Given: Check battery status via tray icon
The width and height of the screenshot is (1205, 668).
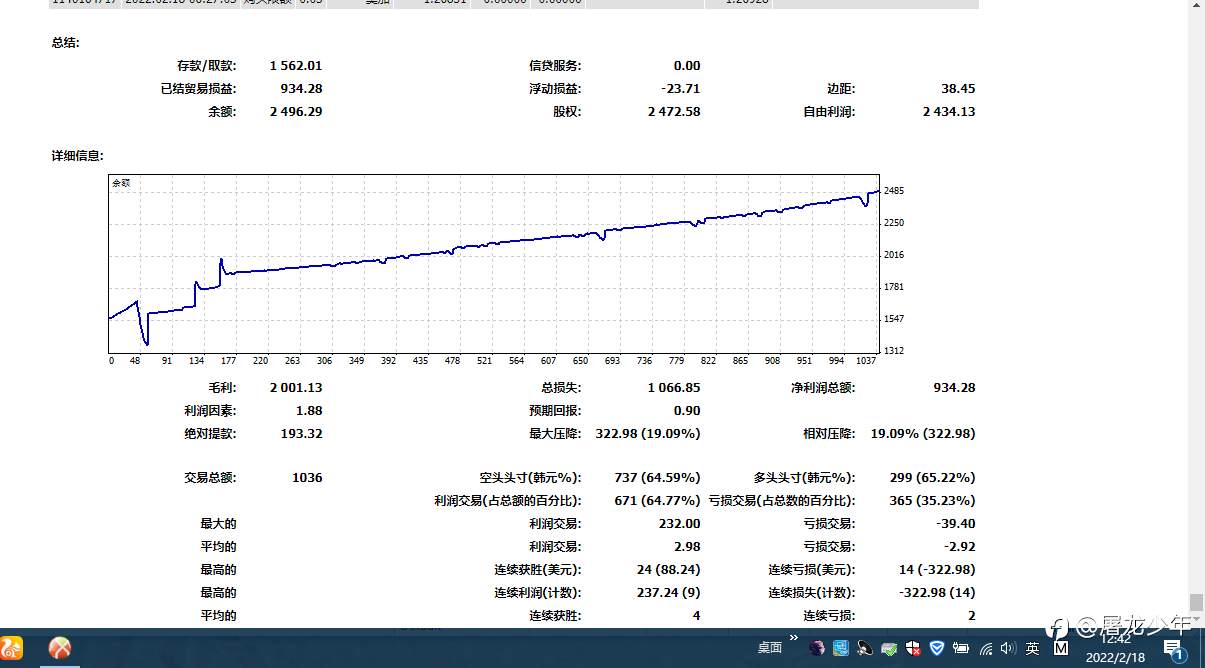Looking at the screenshot, I should coord(961,649).
